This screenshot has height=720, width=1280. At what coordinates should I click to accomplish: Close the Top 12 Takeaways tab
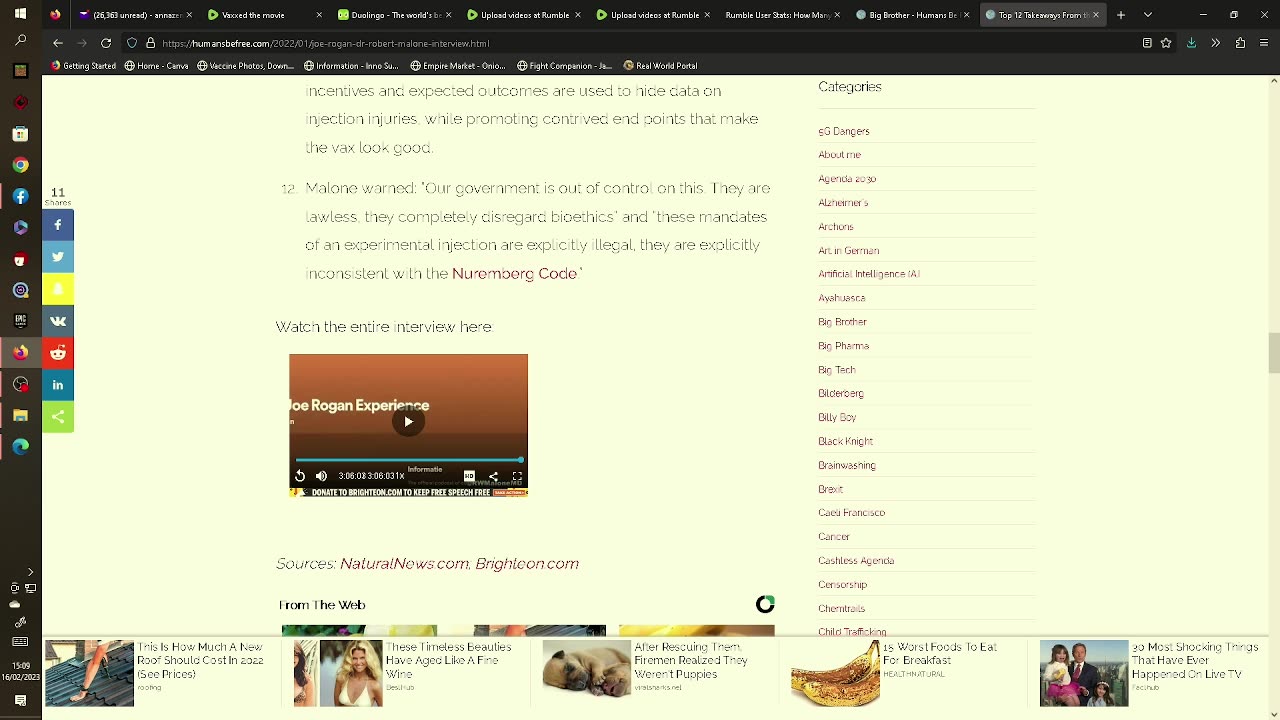pos(1096,15)
